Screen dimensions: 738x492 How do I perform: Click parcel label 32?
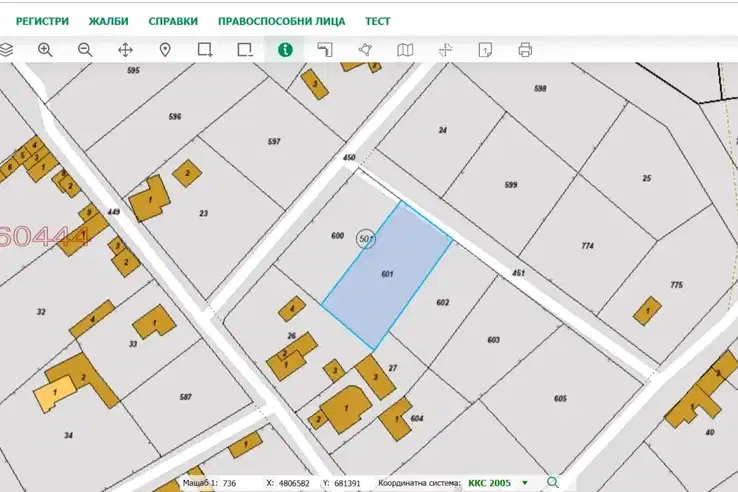tap(41, 312)
